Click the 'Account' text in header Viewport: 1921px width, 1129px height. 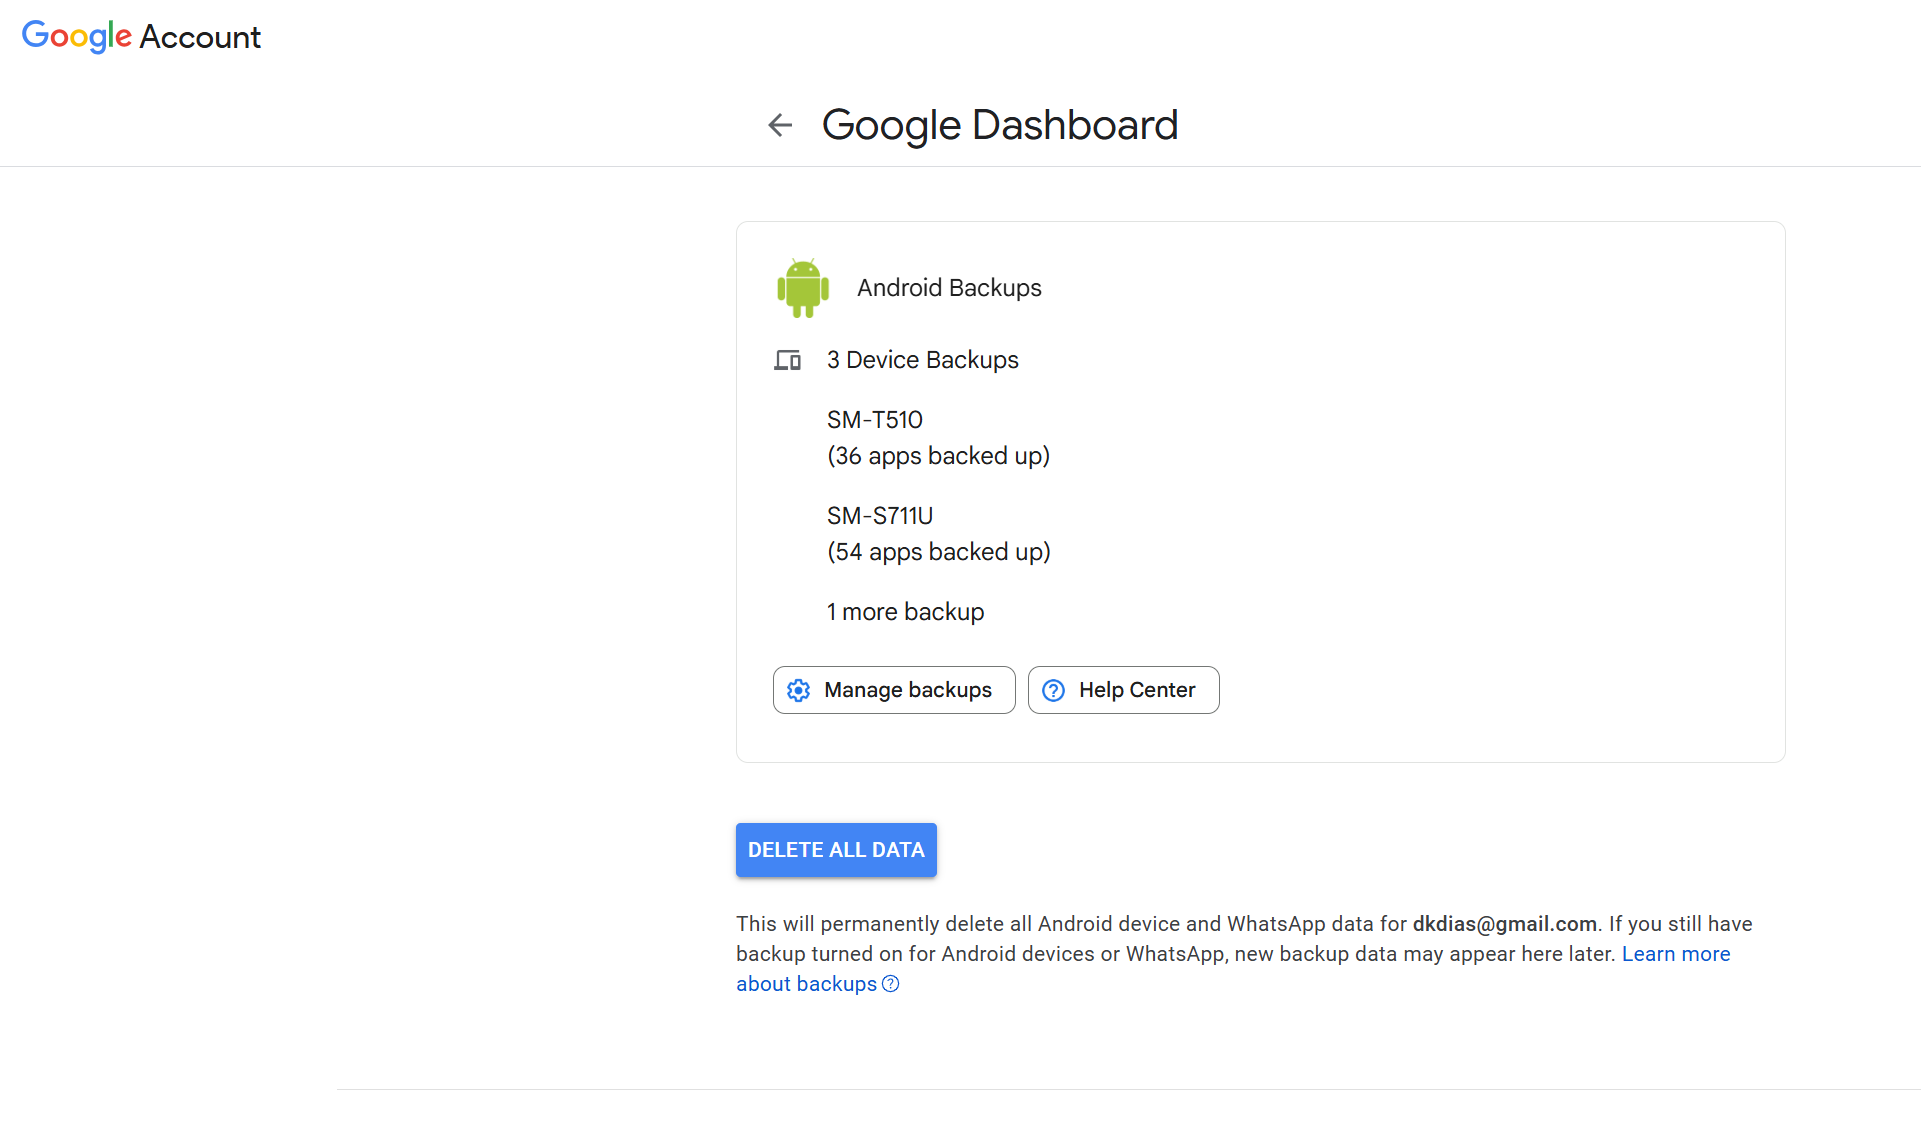200,37
